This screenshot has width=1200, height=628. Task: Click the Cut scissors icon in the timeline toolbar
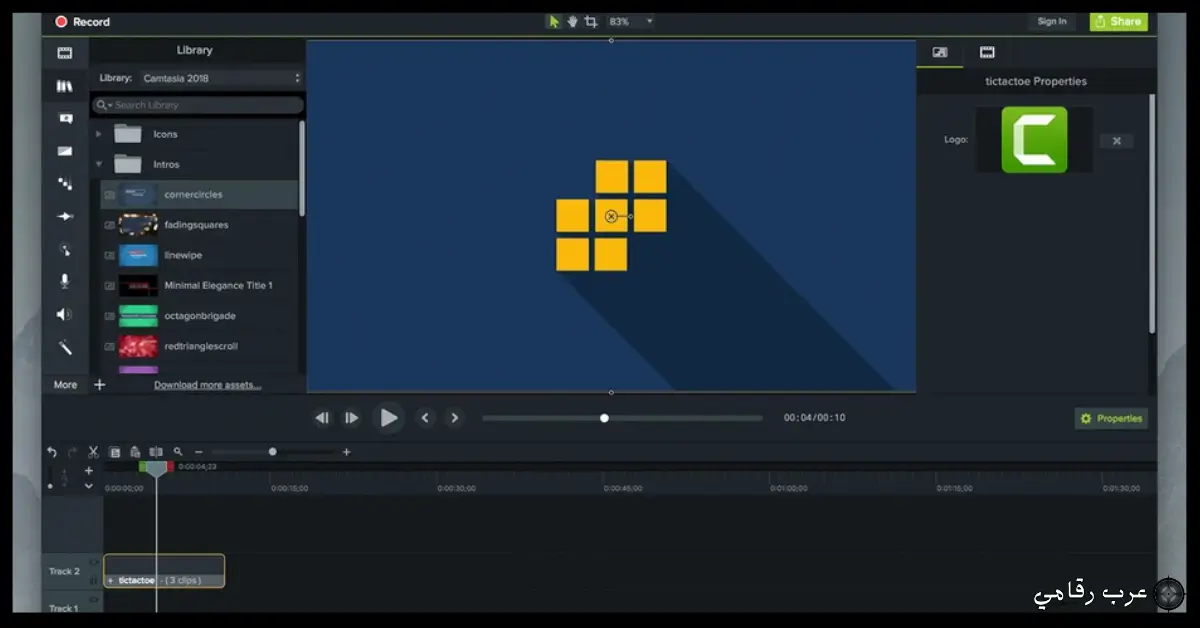coord(93,452)
